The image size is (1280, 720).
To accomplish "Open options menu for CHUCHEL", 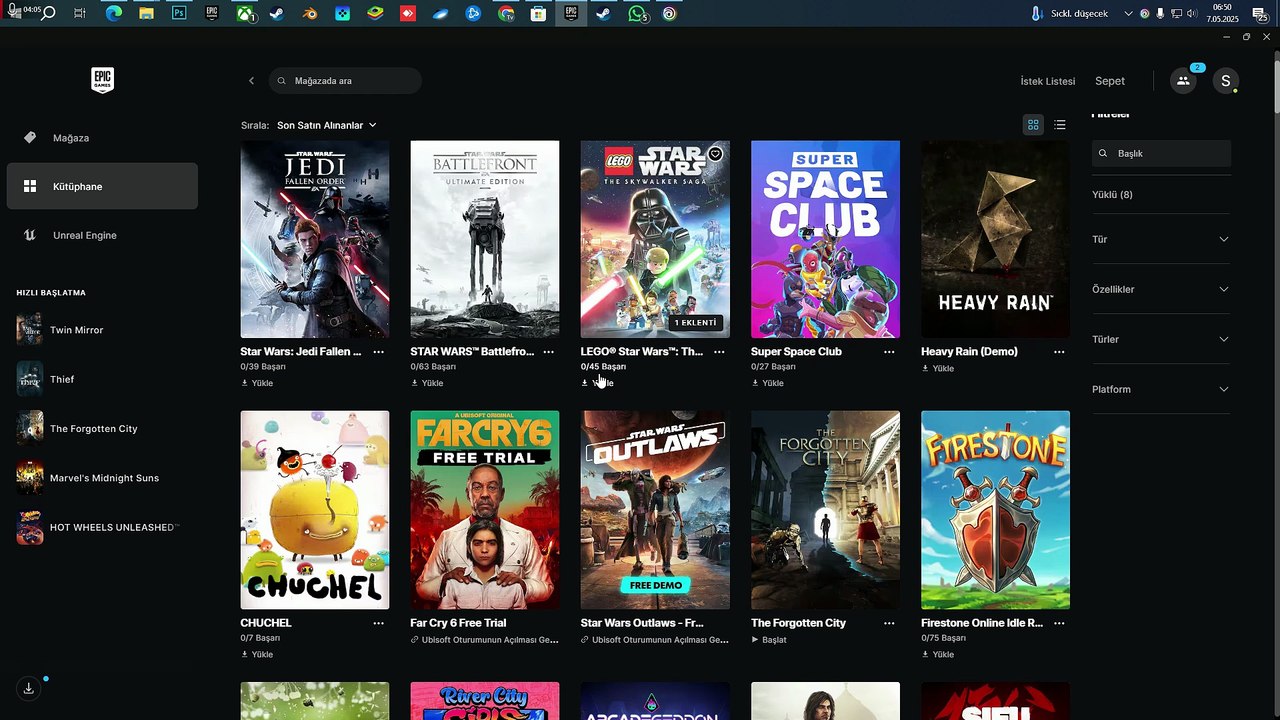I will 378,623.
